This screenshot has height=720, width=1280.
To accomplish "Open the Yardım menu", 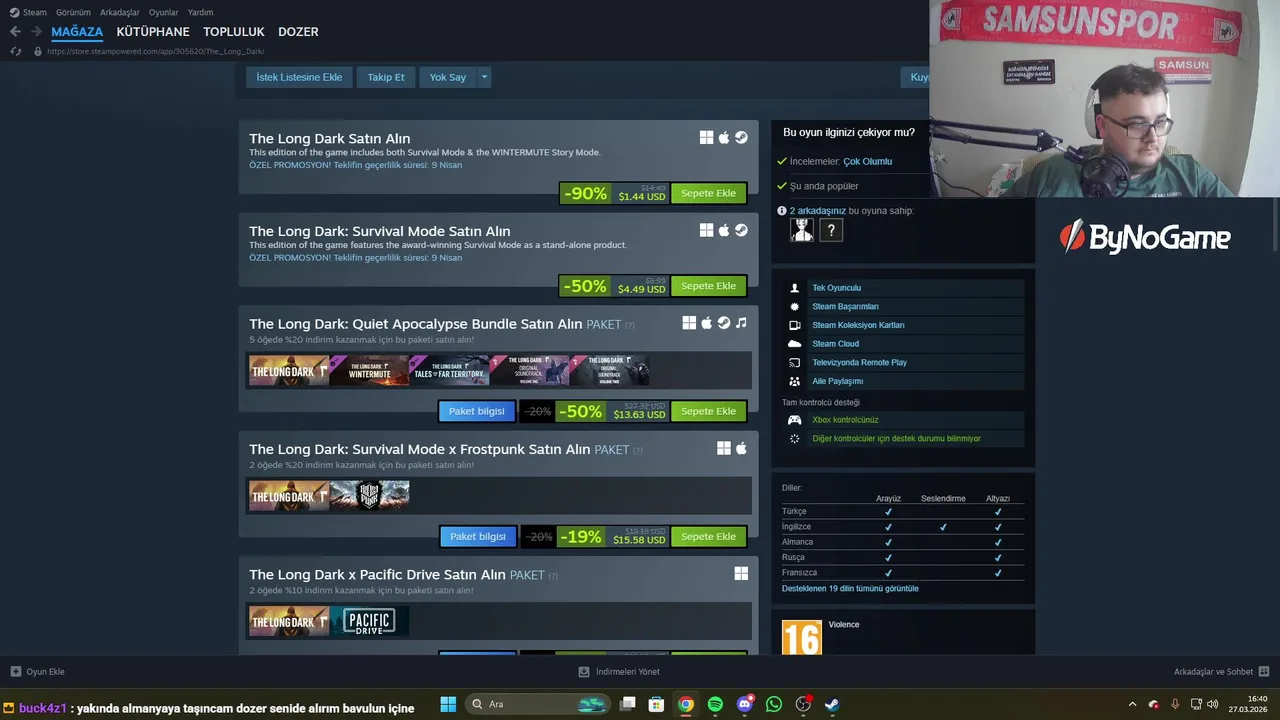I will tap(201, 12).
